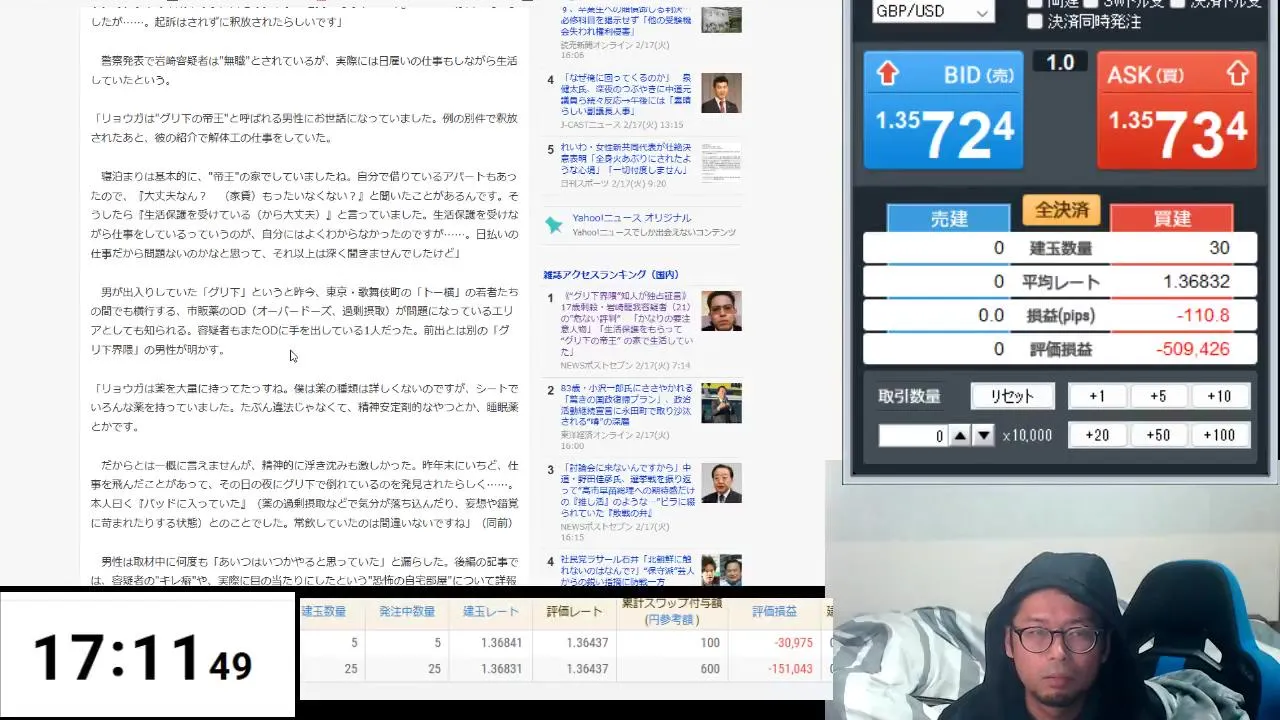The height and width of the screenshot is (720, 1280).
Task: Decrease trade quantity with down arrow stepper
Action: [x=983, y=435]
